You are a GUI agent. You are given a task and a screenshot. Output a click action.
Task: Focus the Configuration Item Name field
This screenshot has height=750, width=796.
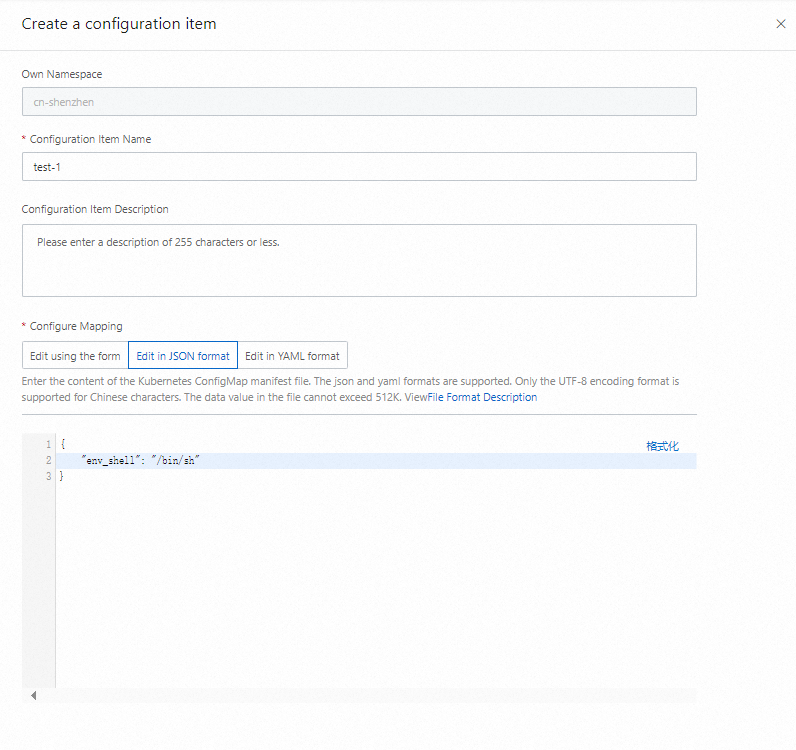pyautogui.click(x=359, y=167)
